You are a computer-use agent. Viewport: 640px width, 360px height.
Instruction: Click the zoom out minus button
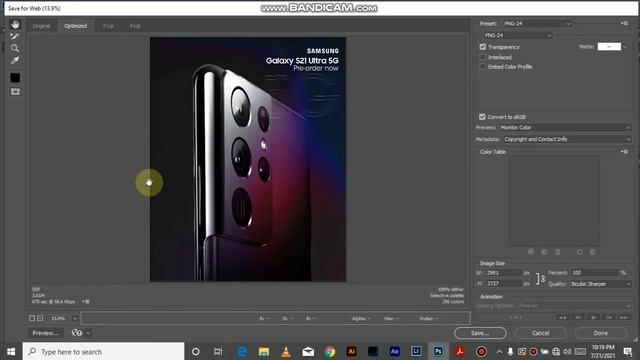click(x=32, y=318)
